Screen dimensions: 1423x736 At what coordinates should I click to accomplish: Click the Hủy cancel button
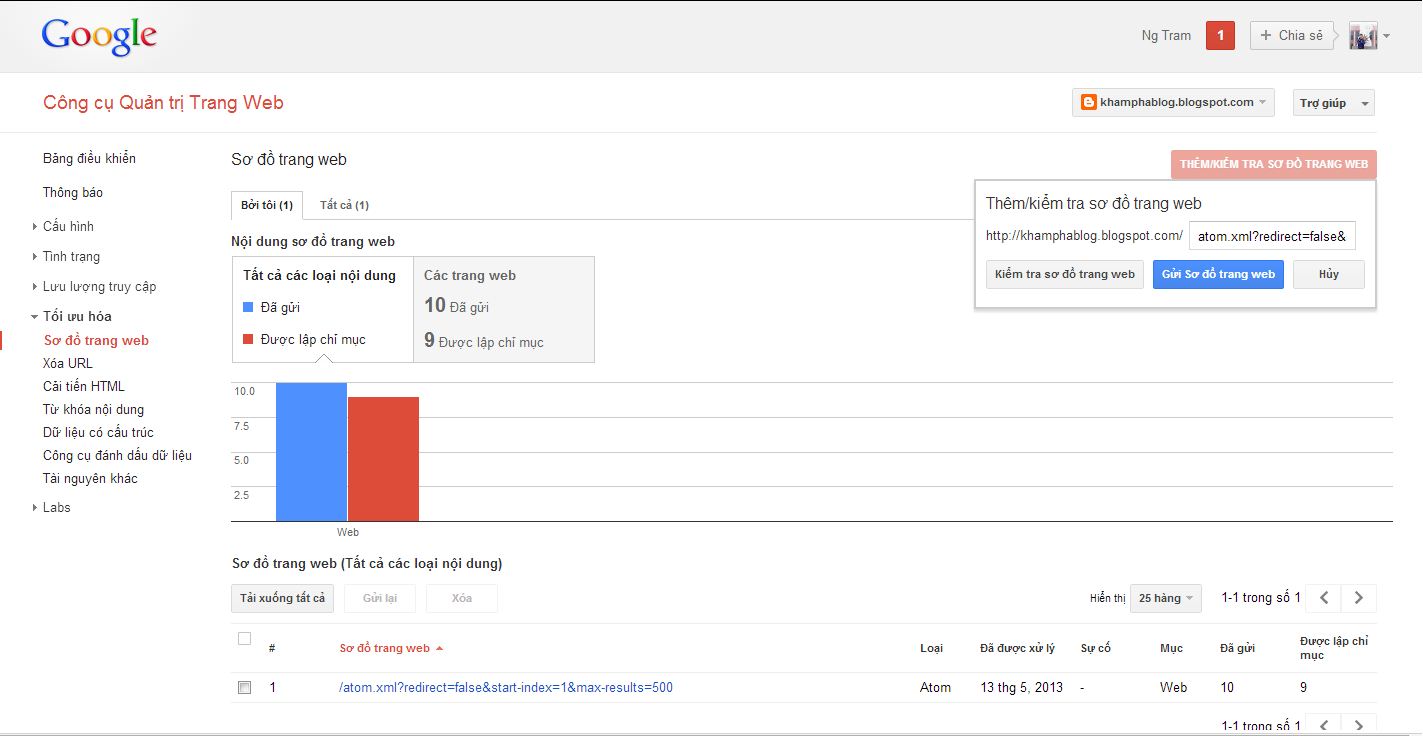click(1328, 274)
